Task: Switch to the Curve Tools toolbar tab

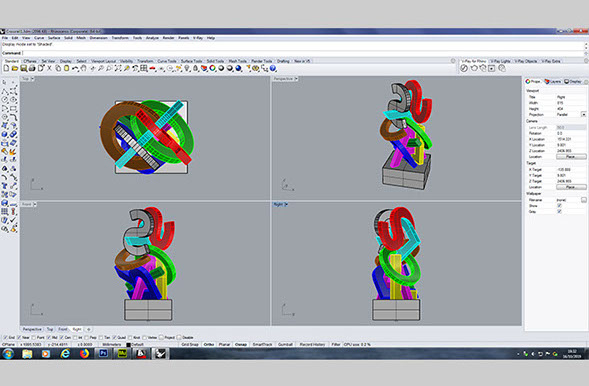Action: tap(166, 61)
